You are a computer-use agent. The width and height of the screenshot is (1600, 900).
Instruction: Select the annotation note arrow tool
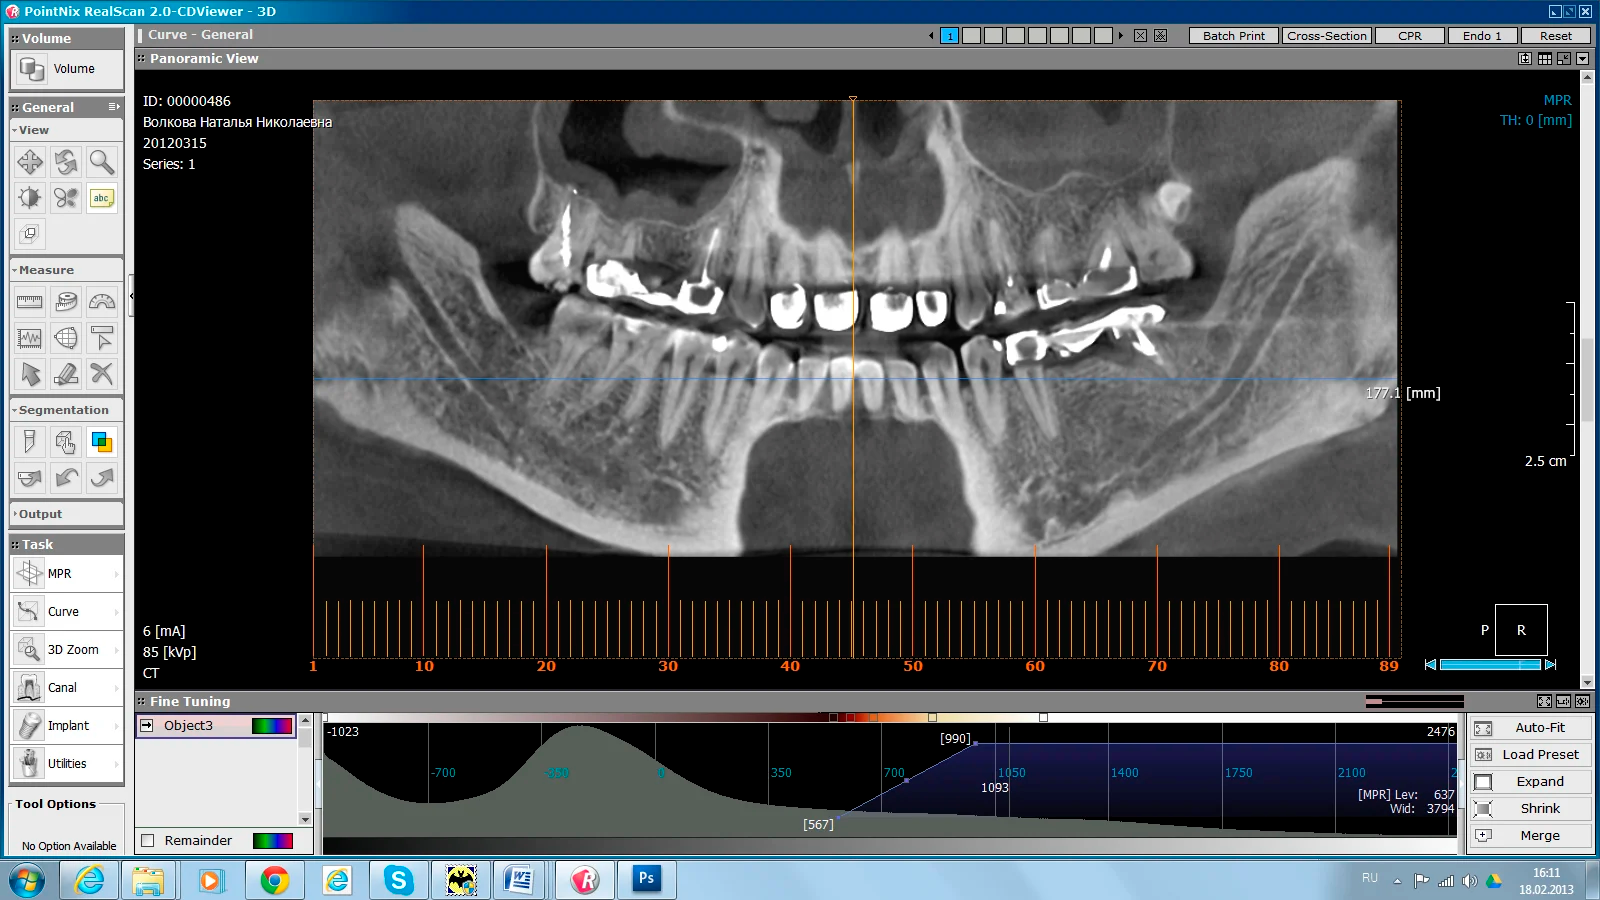point(102,338)
